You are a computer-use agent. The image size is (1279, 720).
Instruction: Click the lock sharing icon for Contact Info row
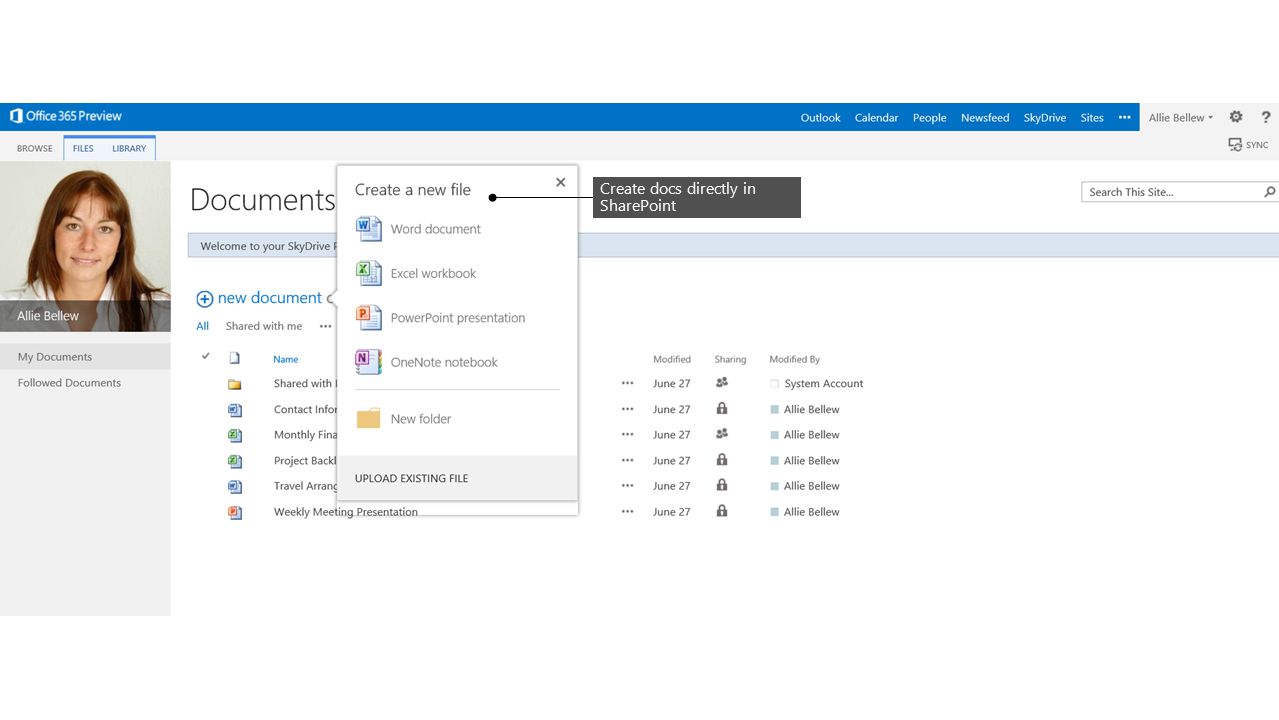pyautogui.click(x=722, y=409)
